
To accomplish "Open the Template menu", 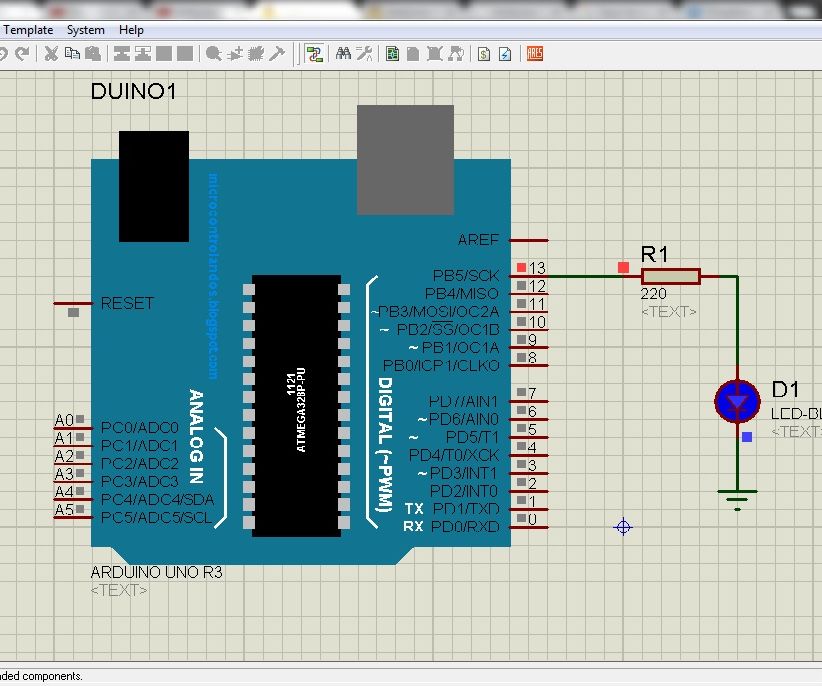I will (28, 30).
